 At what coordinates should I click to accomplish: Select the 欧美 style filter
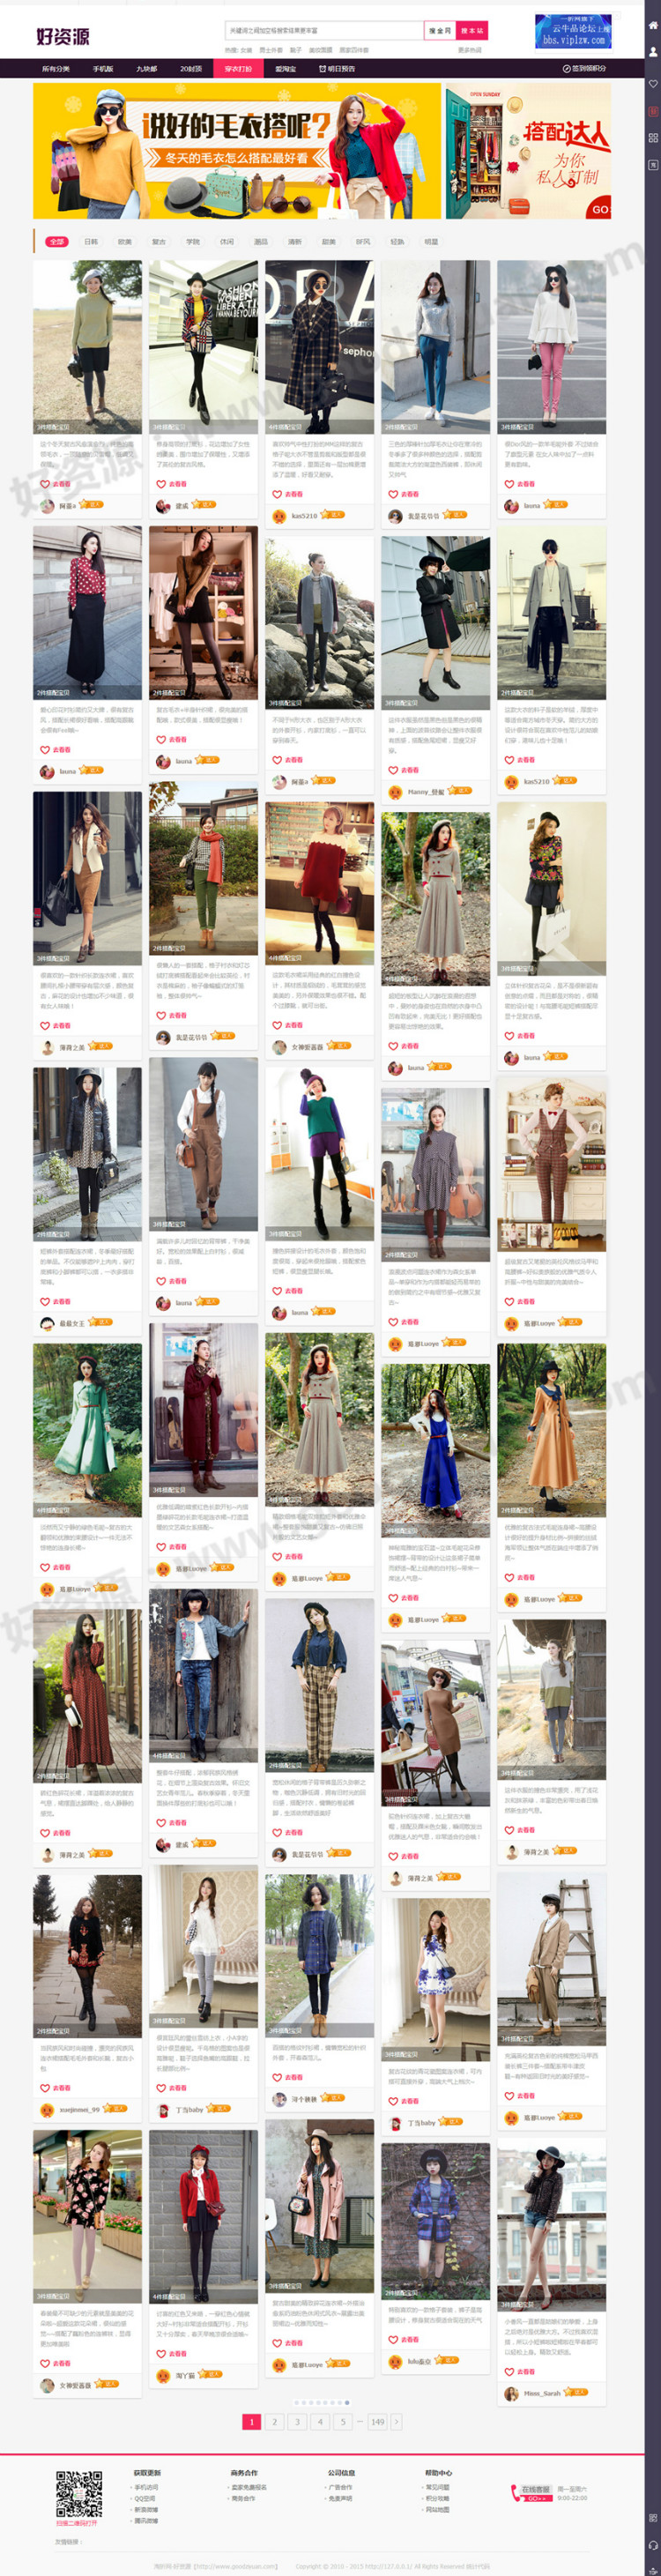[125, 241]
